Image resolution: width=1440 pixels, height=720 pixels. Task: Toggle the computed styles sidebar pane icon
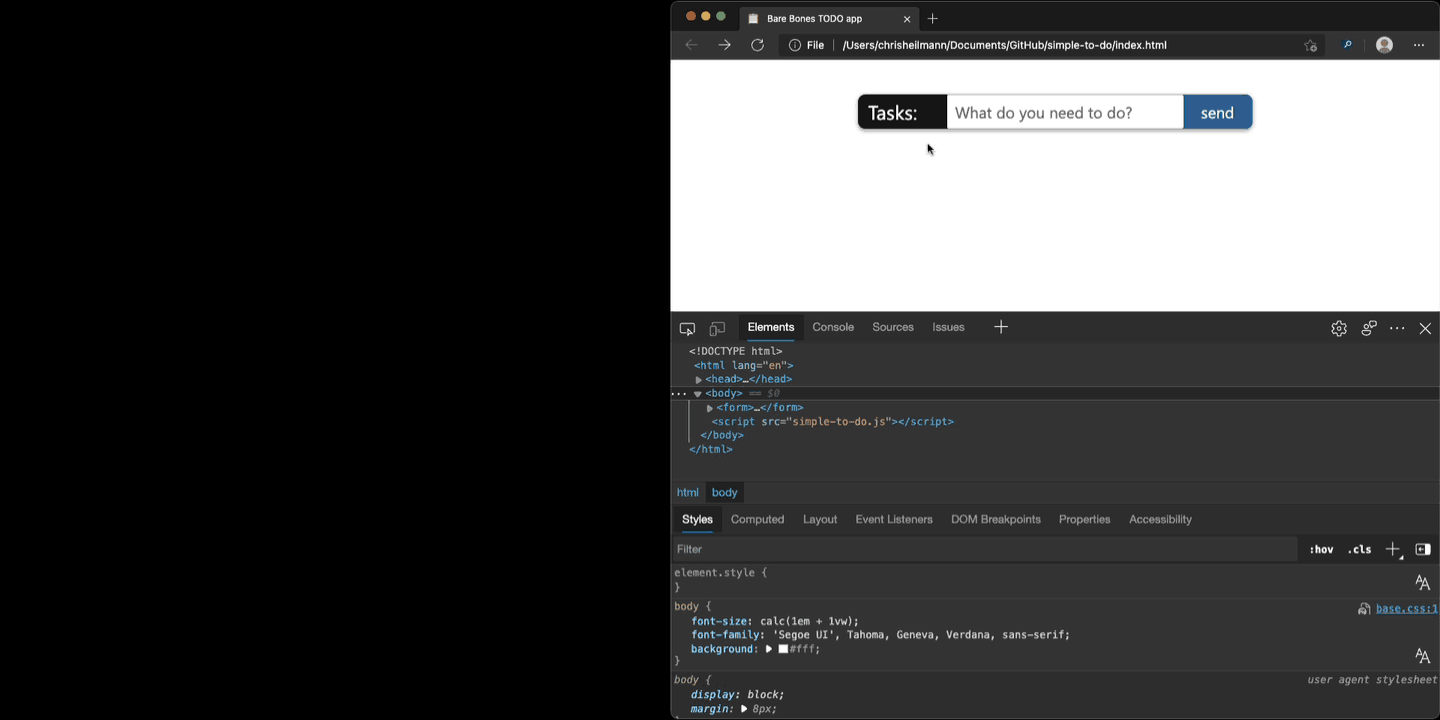click(1423, 549)
